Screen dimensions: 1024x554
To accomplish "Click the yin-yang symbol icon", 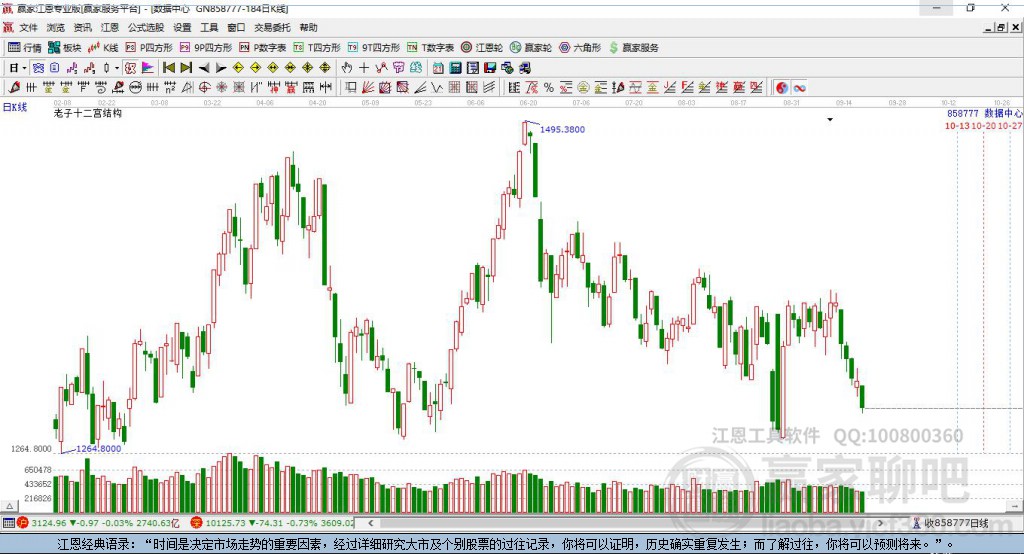I will tap(782, 88).
